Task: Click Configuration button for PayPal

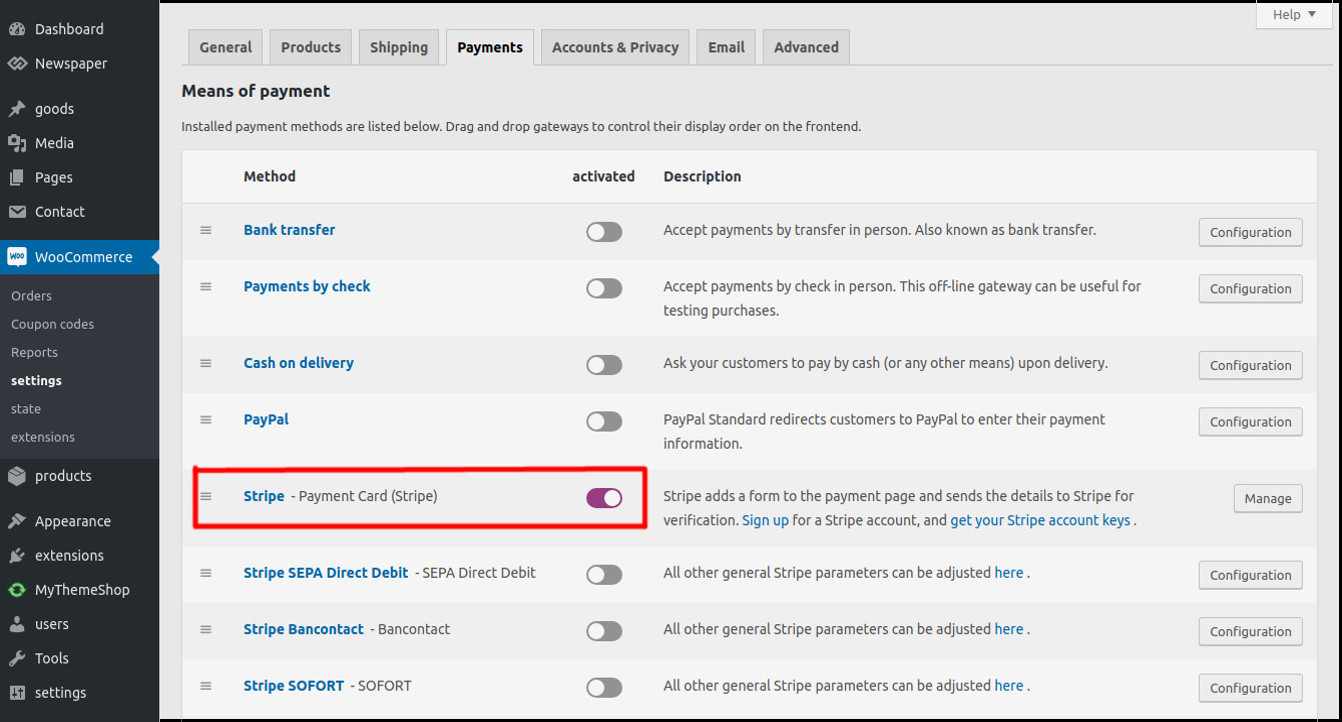Action: click(1250, 421)
